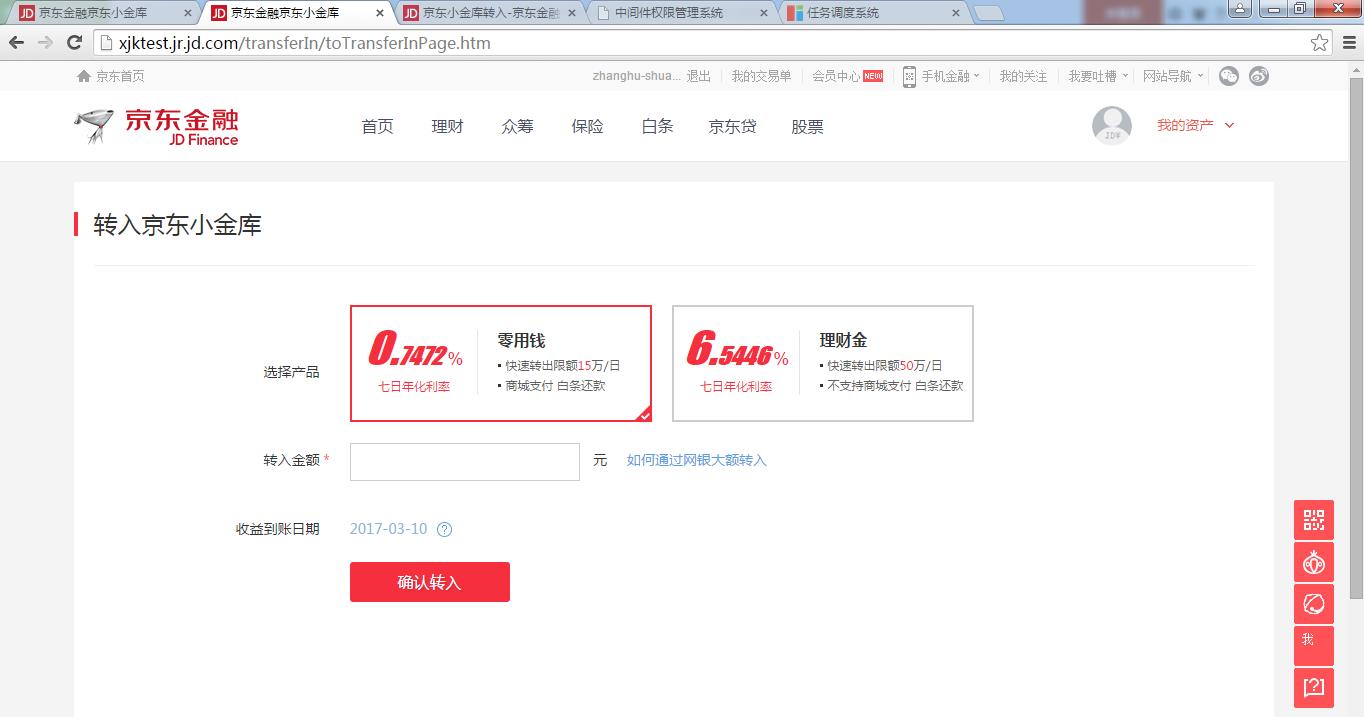Click the 退出 logout link

pos(699,76)
